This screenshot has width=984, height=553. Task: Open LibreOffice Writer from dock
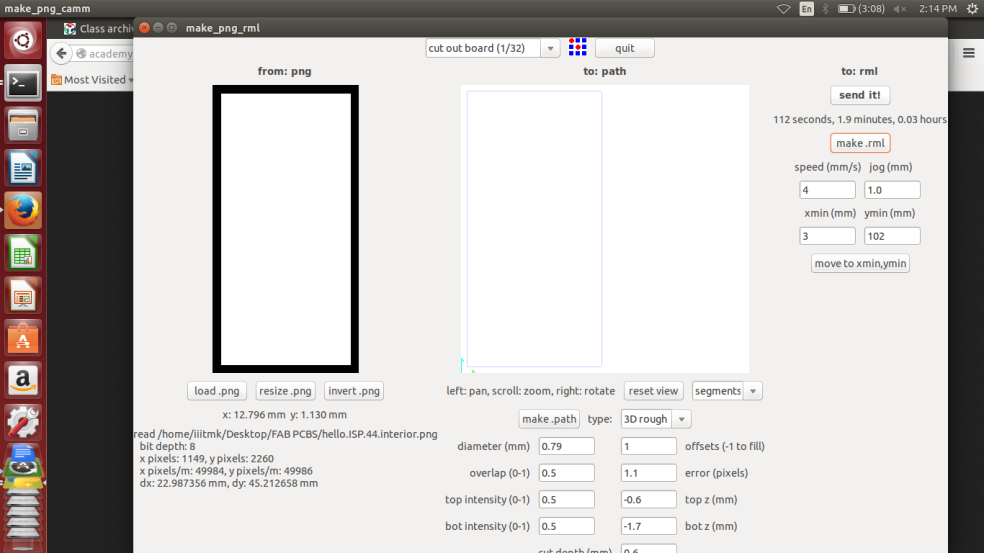(x=23, y=168)
